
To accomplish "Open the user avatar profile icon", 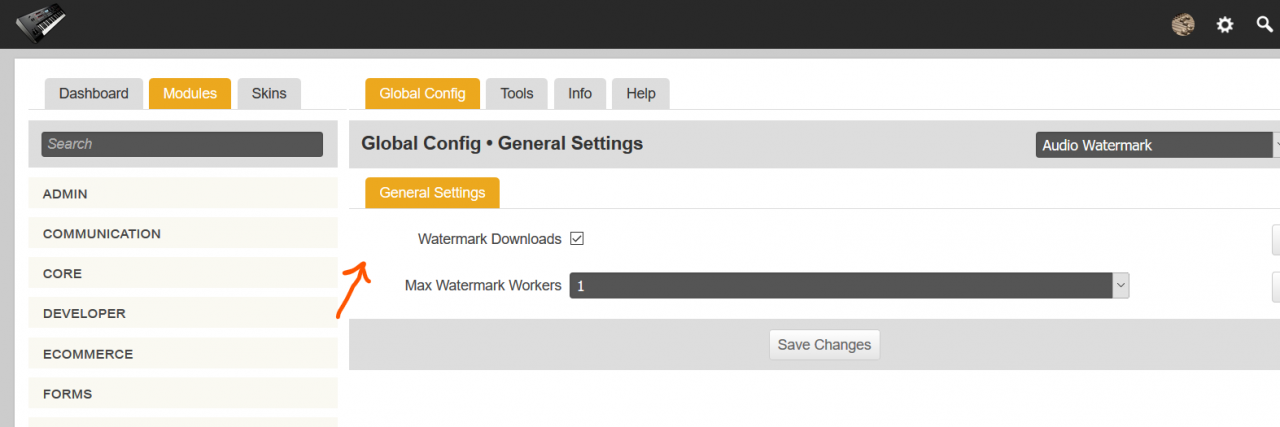I will point(1183,25).
